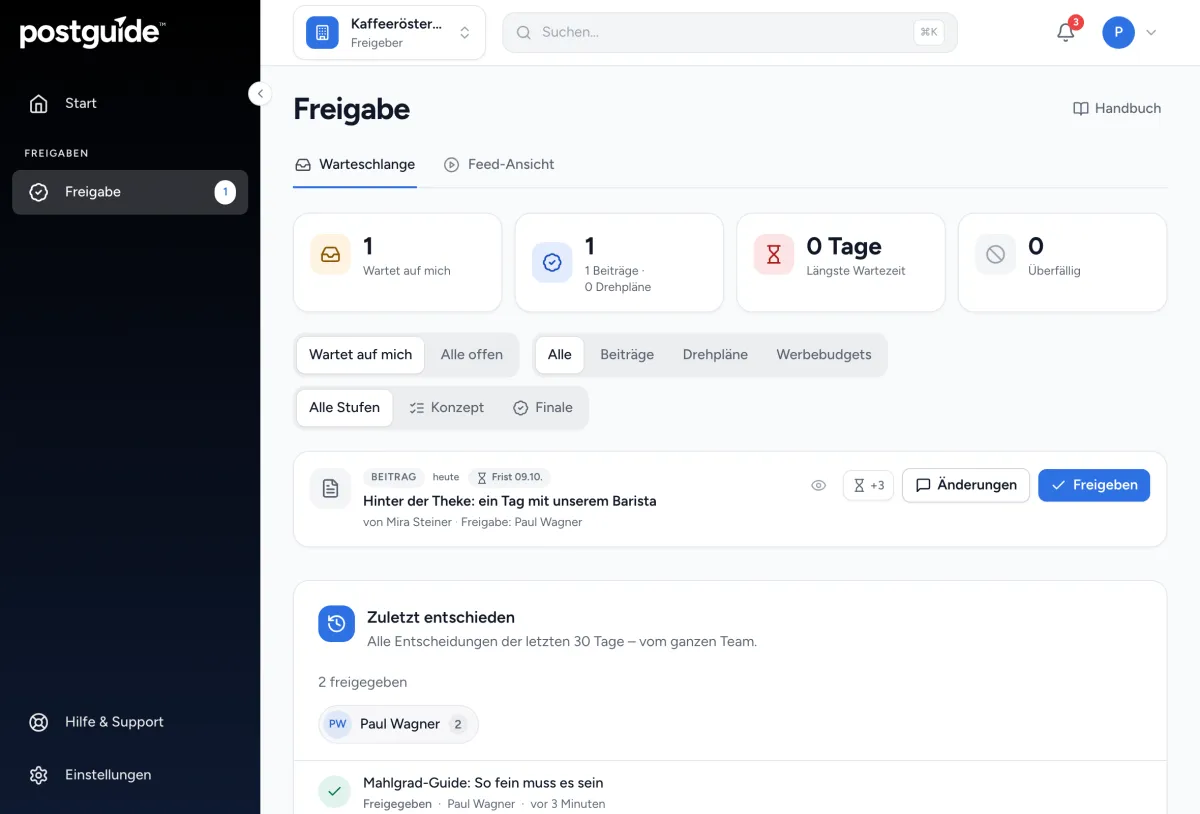The width and height of the screenshot is (1200, 814).
Task: Open the Kaffeeröster workspace switcher
Action: click(390, 32)
